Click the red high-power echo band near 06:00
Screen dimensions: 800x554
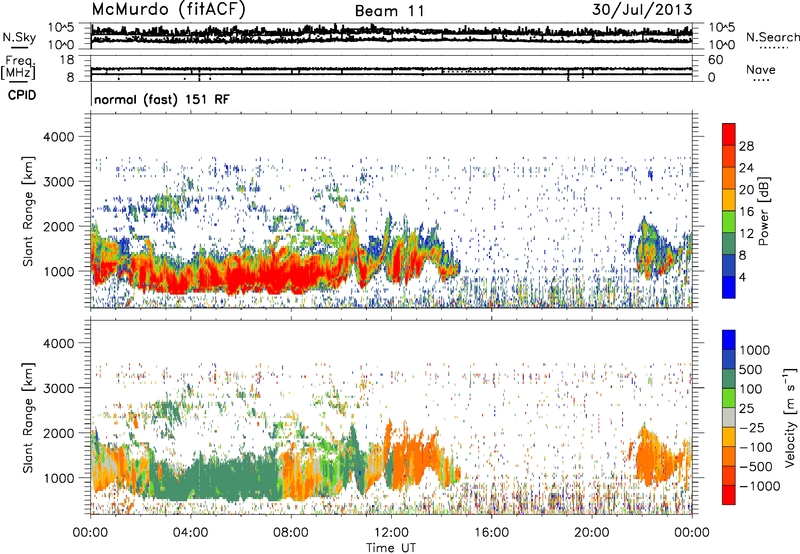point(242,275)
